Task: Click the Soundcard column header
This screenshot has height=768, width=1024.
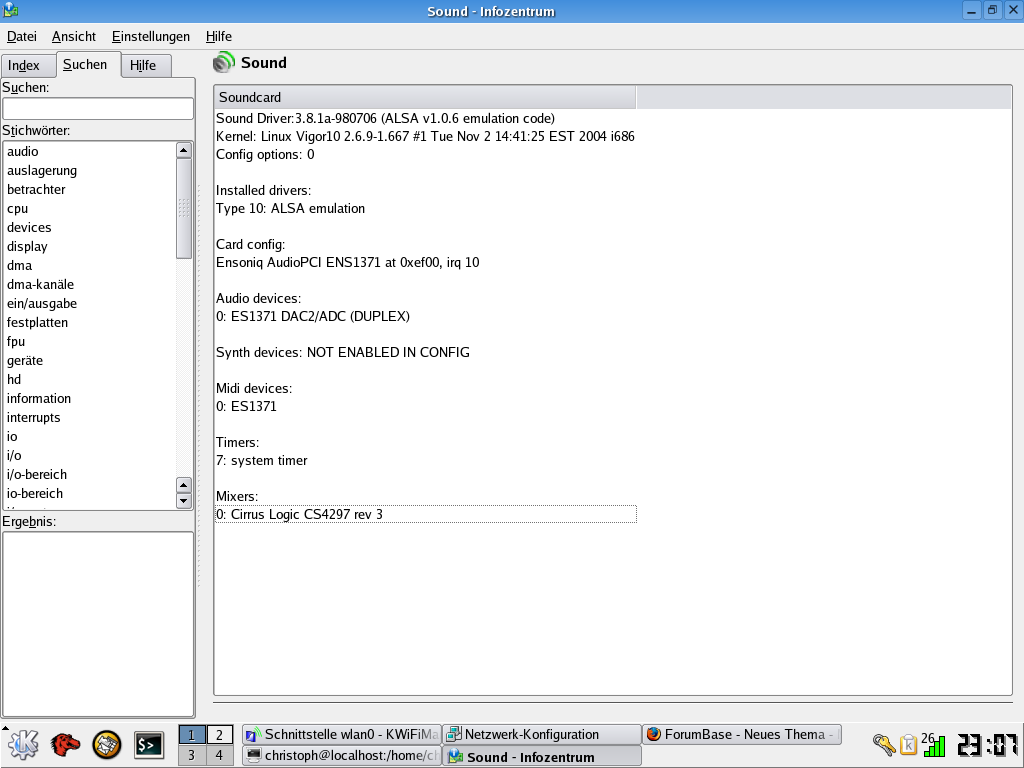Action: (x=425, y=97)
